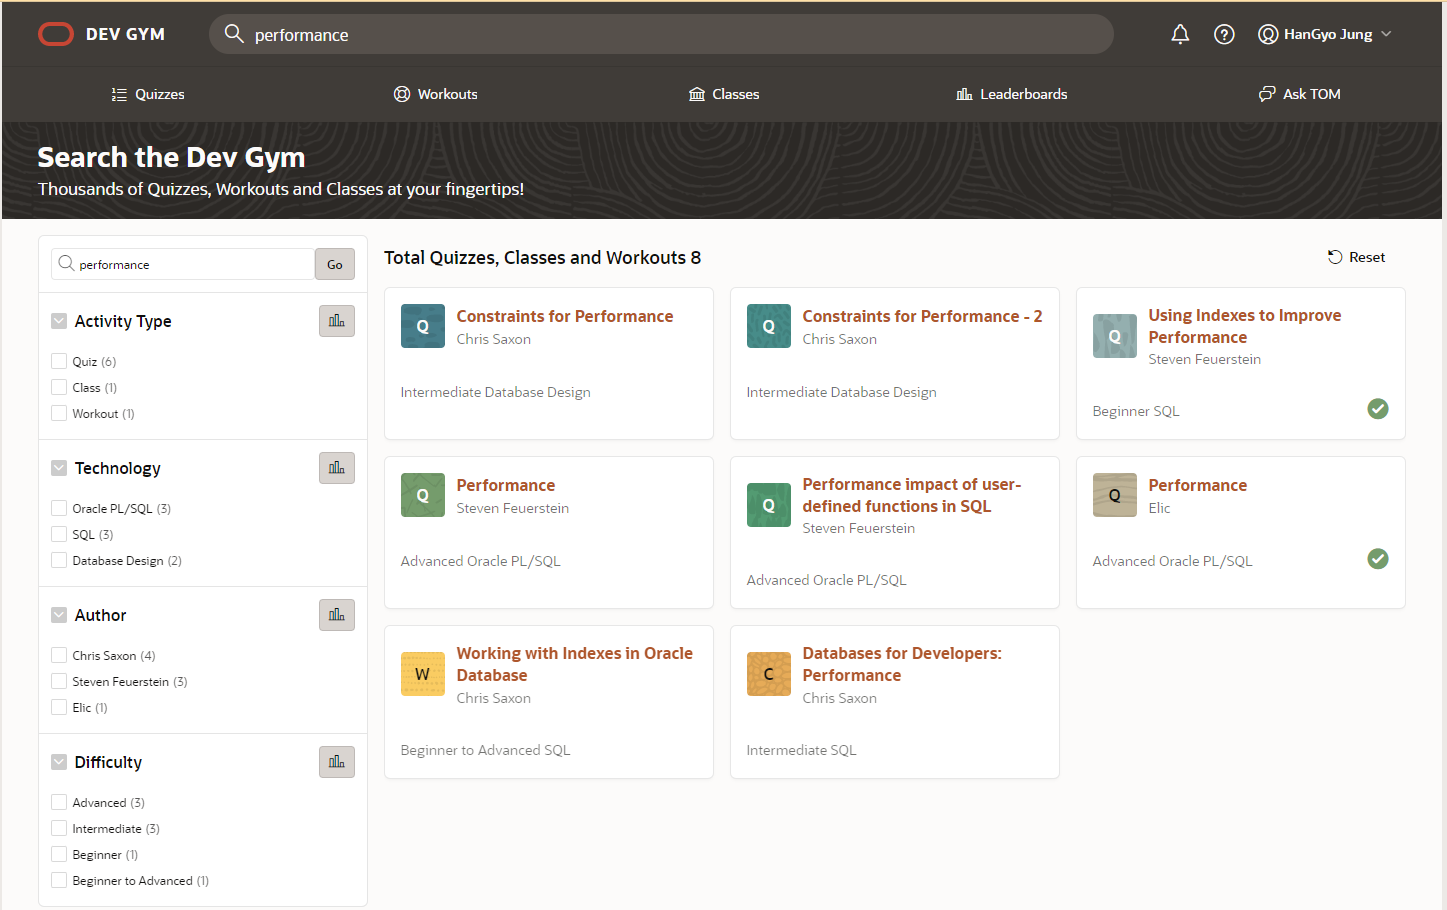The image size is (1447, 910).
Task: Click the Q icon for Constraints for Performance
Action: [423, 326]
